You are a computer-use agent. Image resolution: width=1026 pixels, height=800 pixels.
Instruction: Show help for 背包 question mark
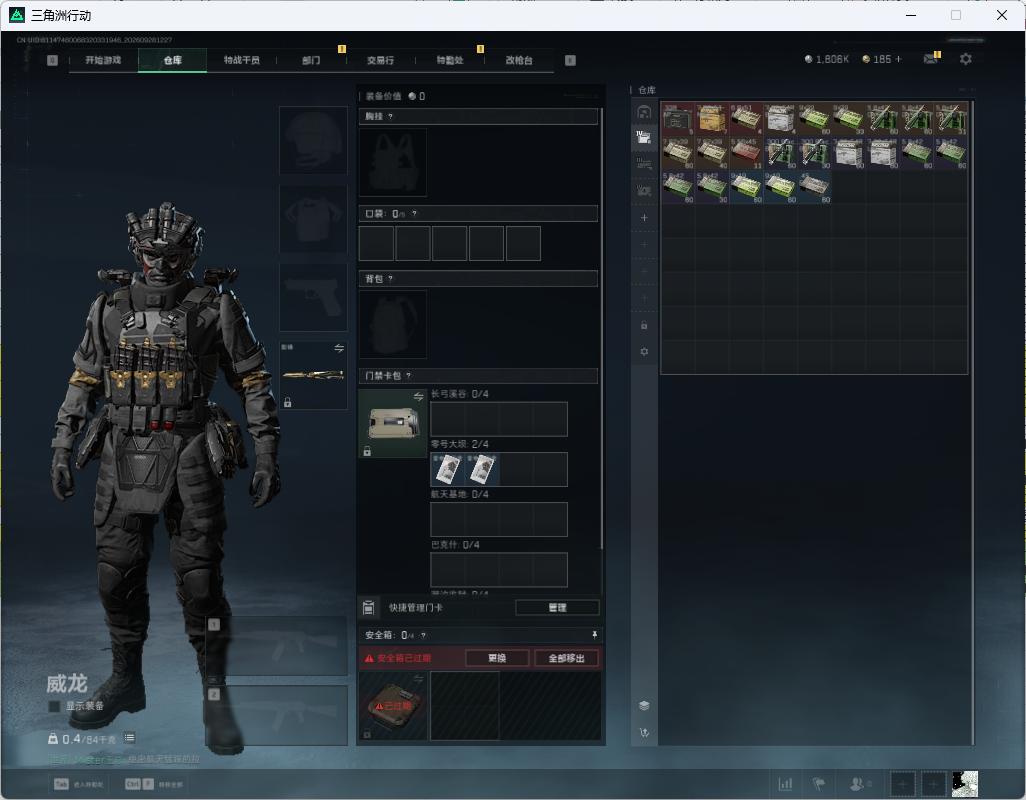(391, 279)
